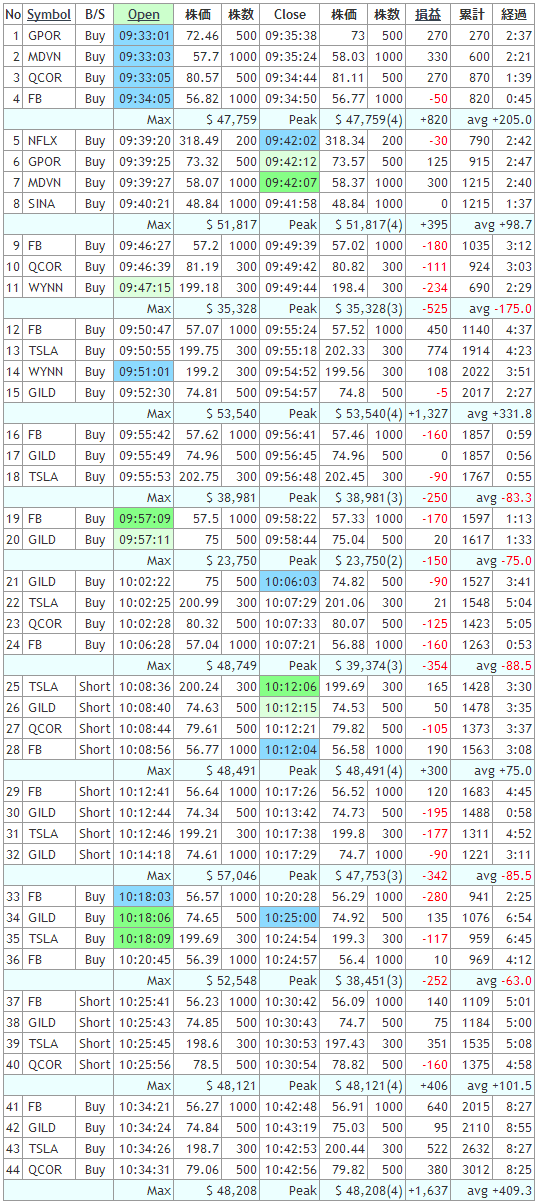540x1204 pixels.
Task: Click close time 10:43:19
Action: [290, 1128]
